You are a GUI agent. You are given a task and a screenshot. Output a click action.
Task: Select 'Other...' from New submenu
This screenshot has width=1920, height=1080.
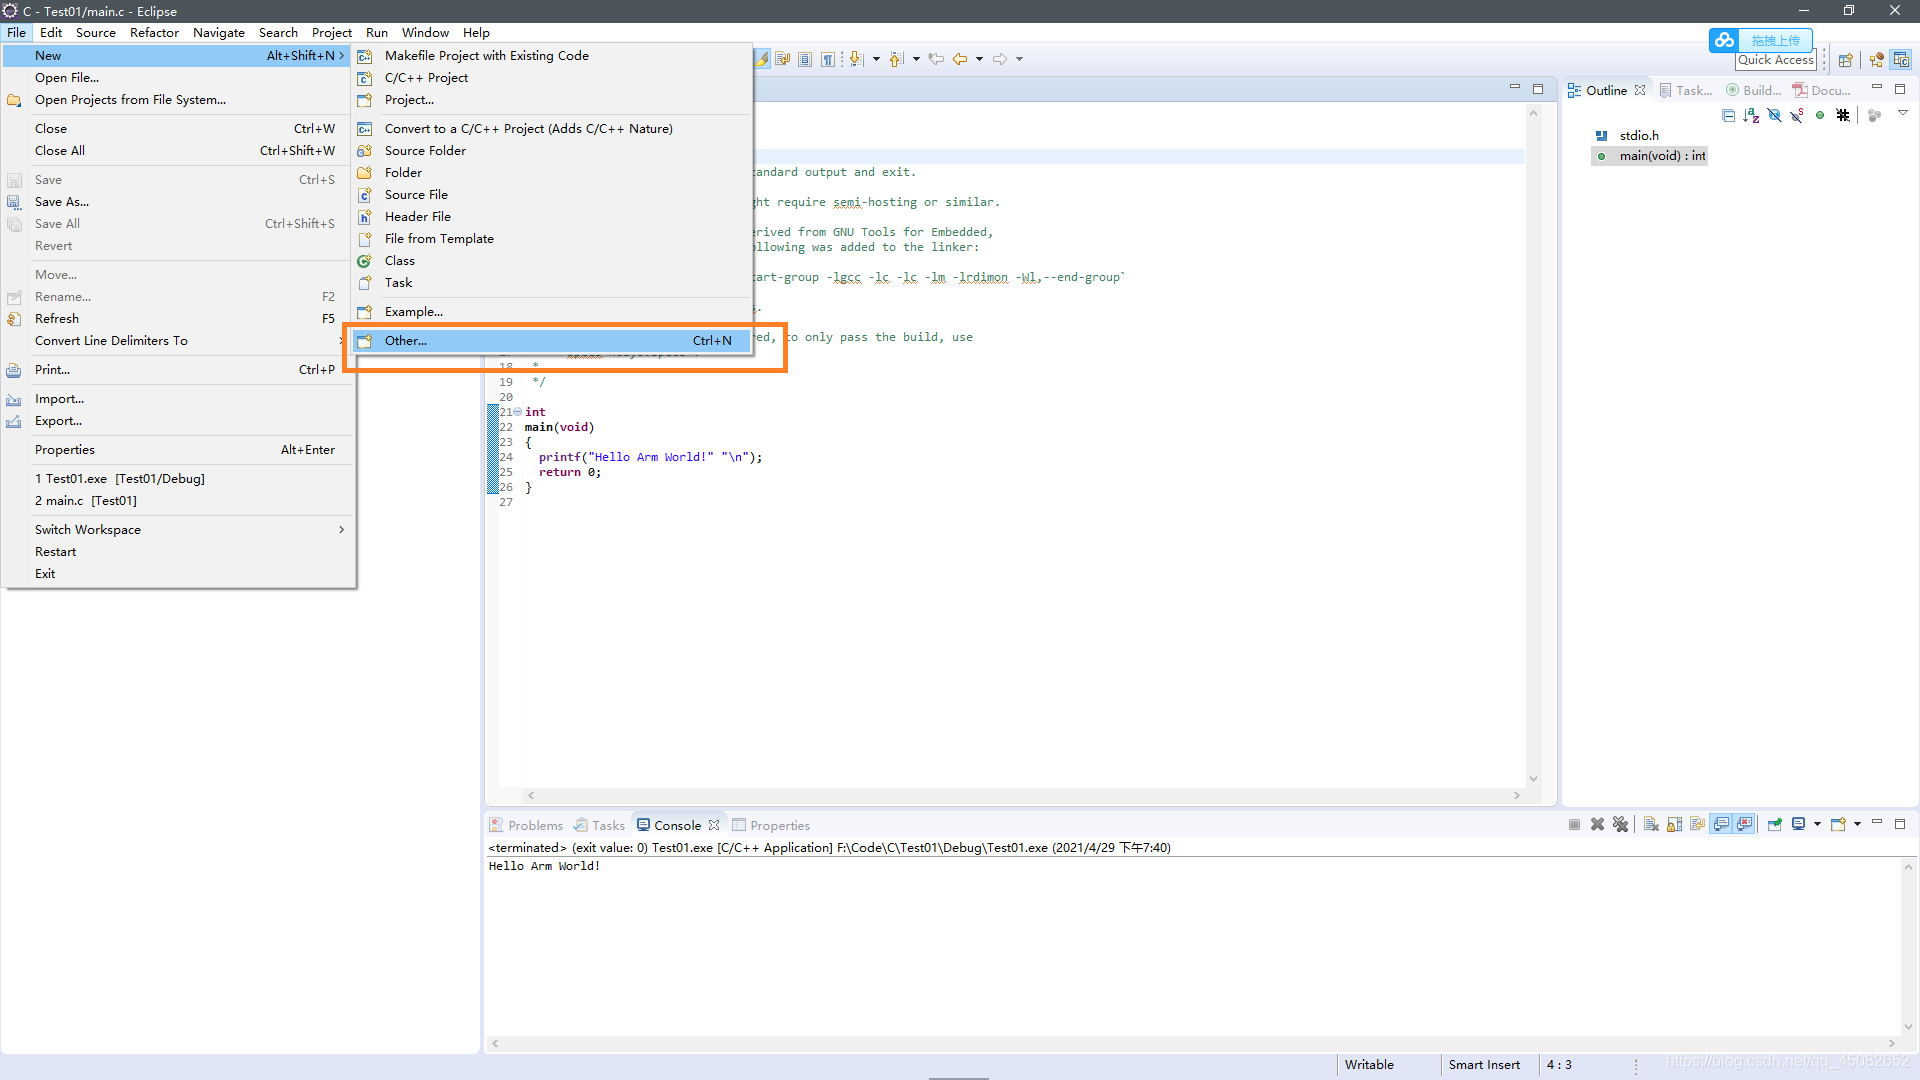pos(405,339)
